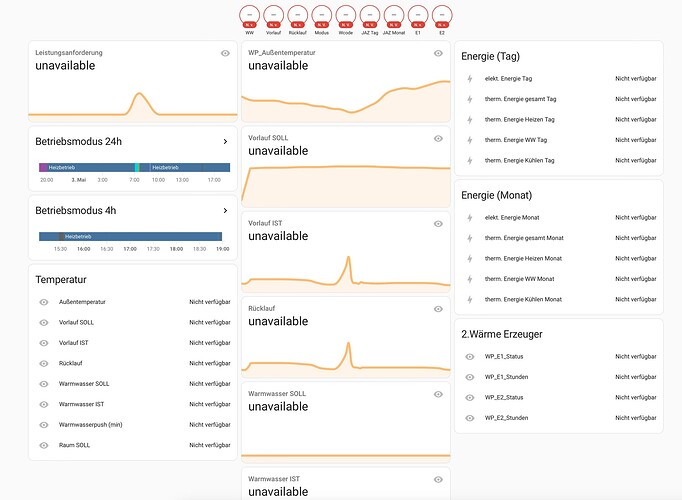Select the JAZ Tag badge
The width and height of the screenshot is (682, 500).
pyautogui.click(x=369, y=16)
